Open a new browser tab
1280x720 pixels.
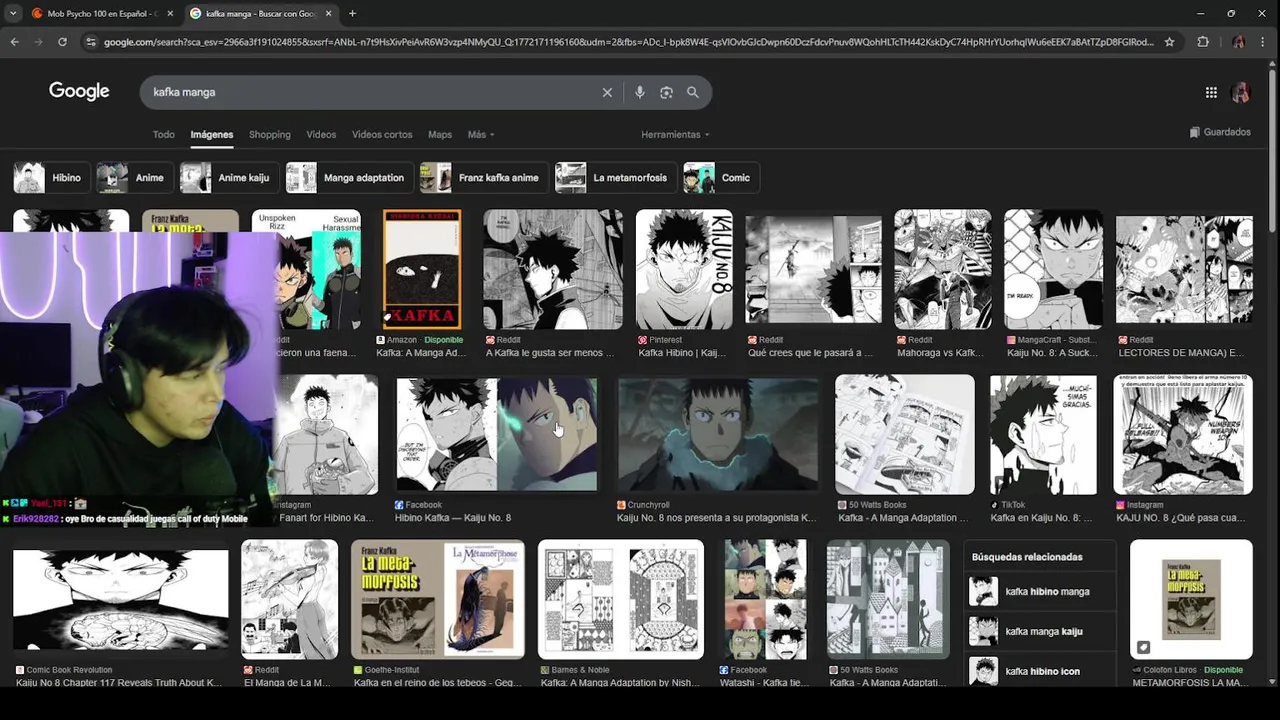(x=352, y=13)
